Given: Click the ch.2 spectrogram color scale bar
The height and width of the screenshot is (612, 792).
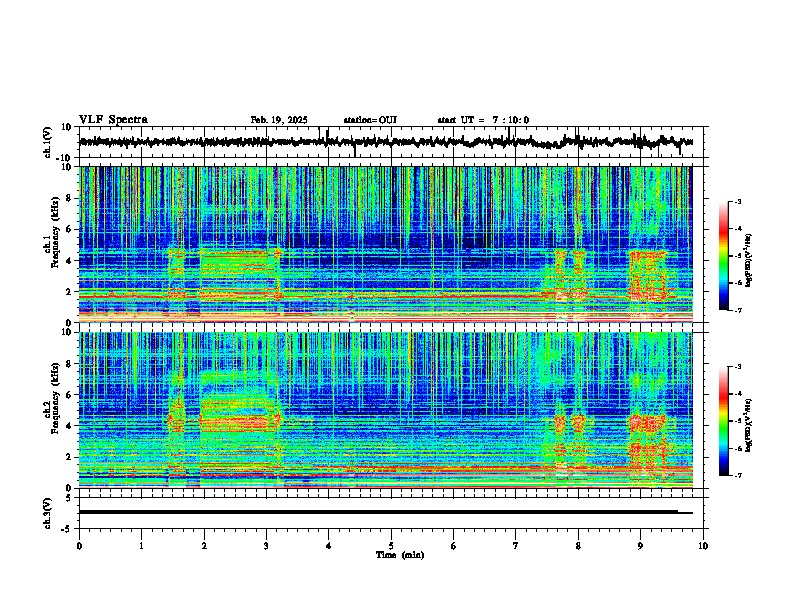Looking at the screenshot, I should pos(723,421).
